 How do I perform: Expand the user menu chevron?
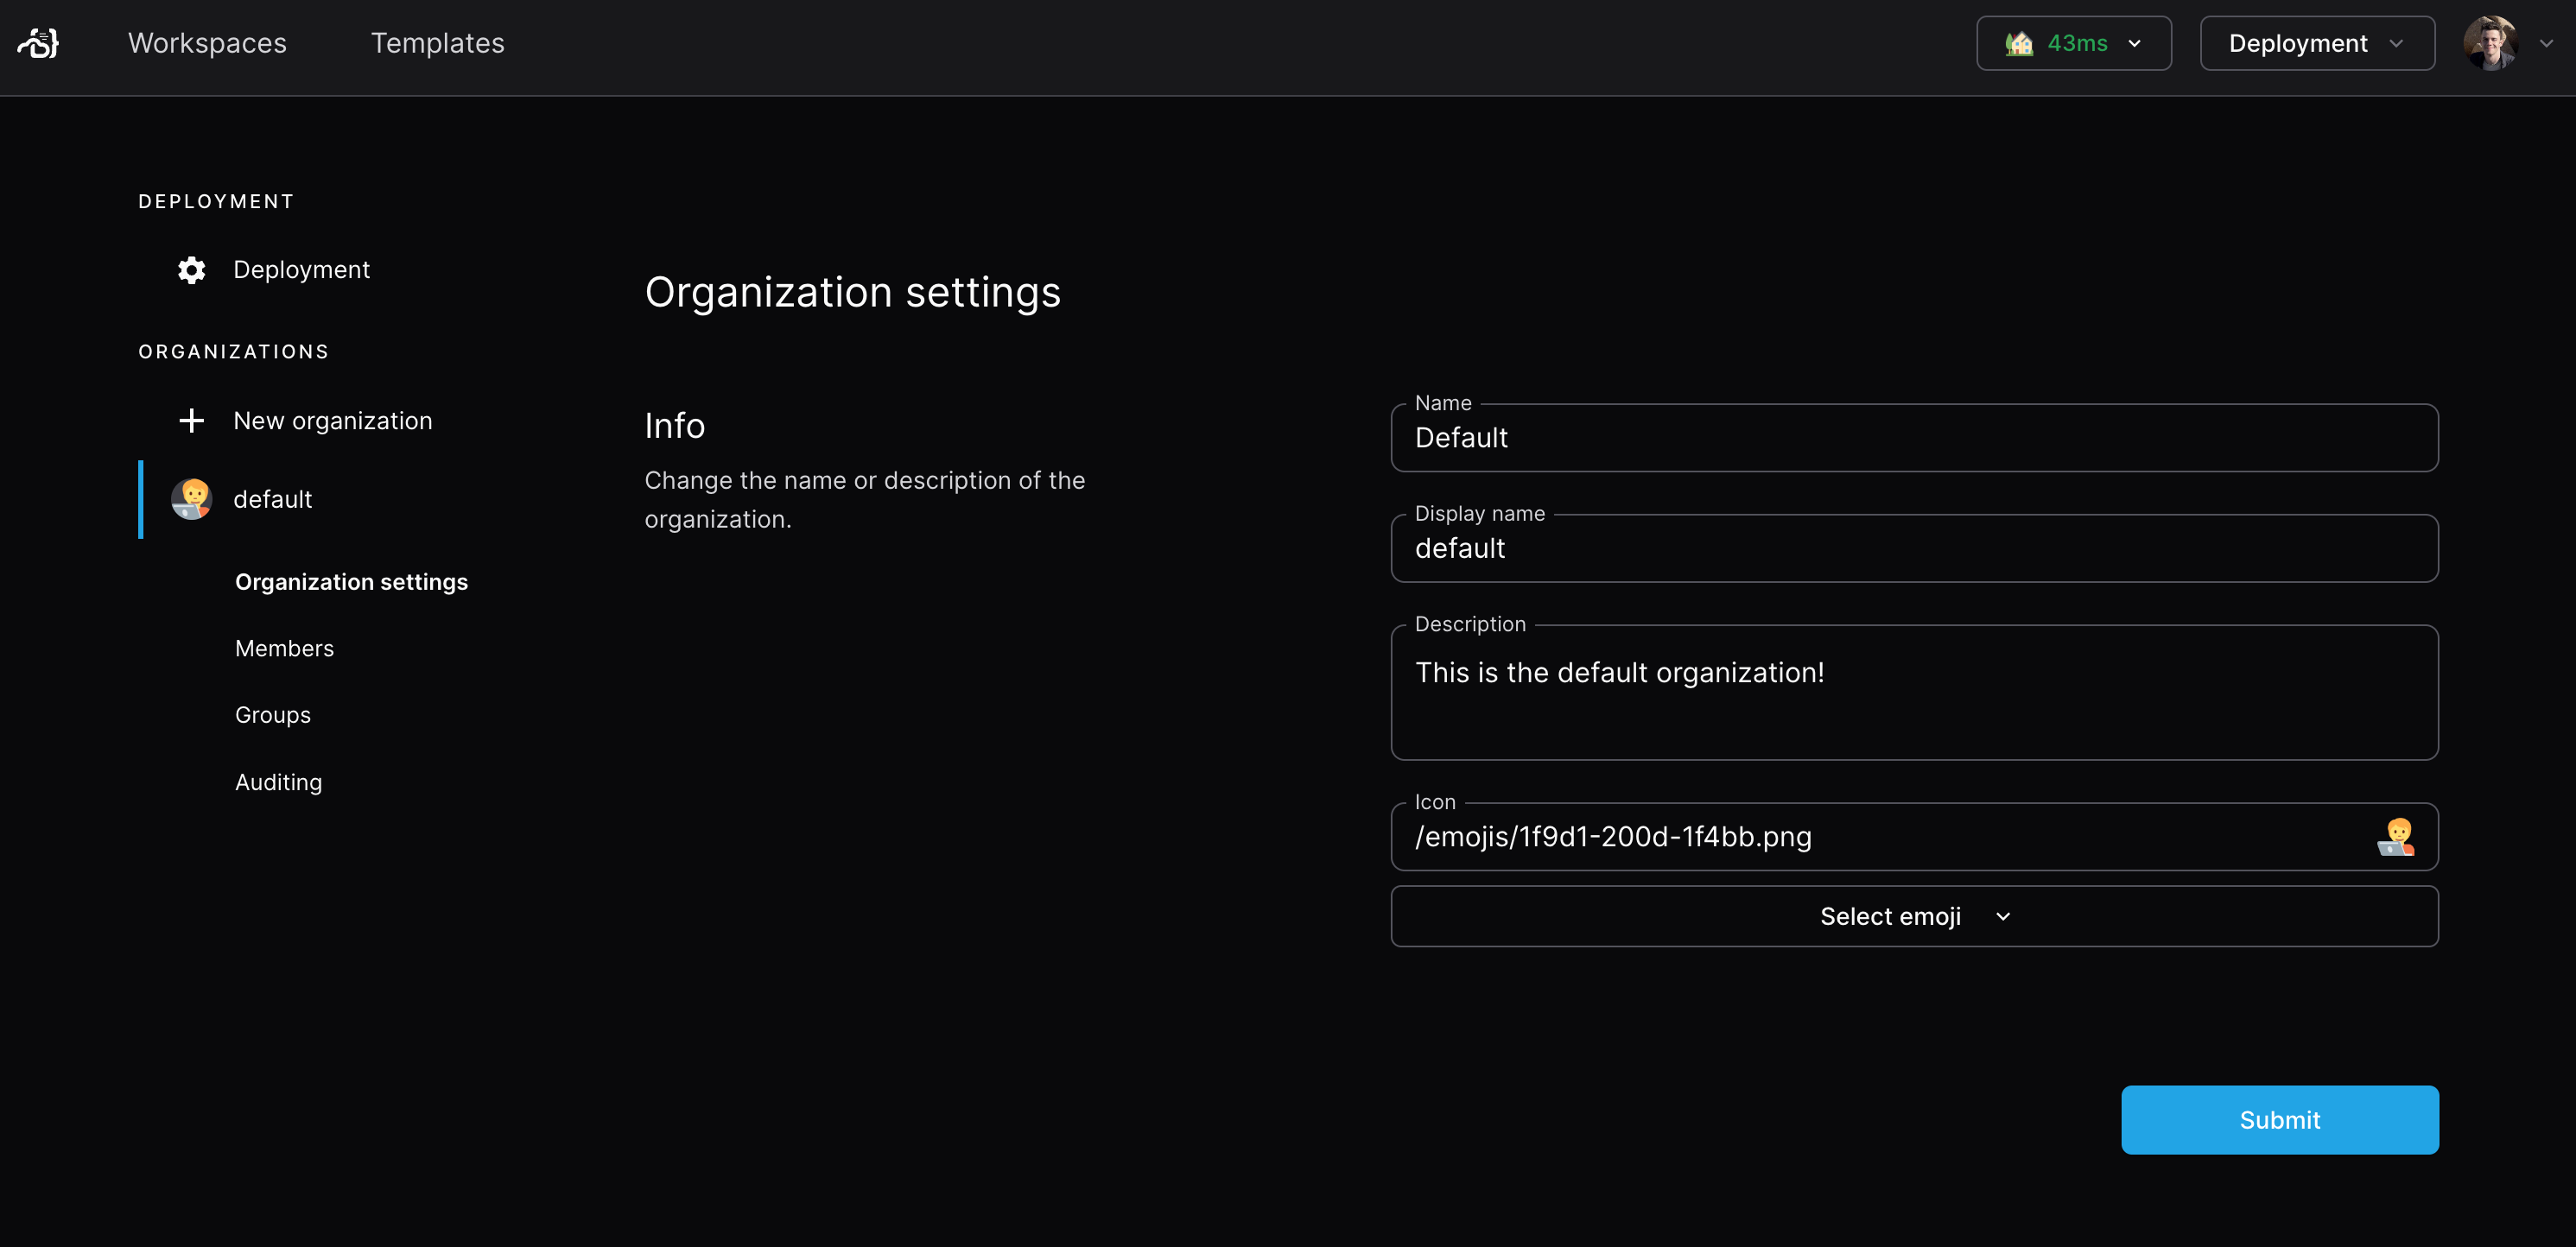[x=2546, y=44]
